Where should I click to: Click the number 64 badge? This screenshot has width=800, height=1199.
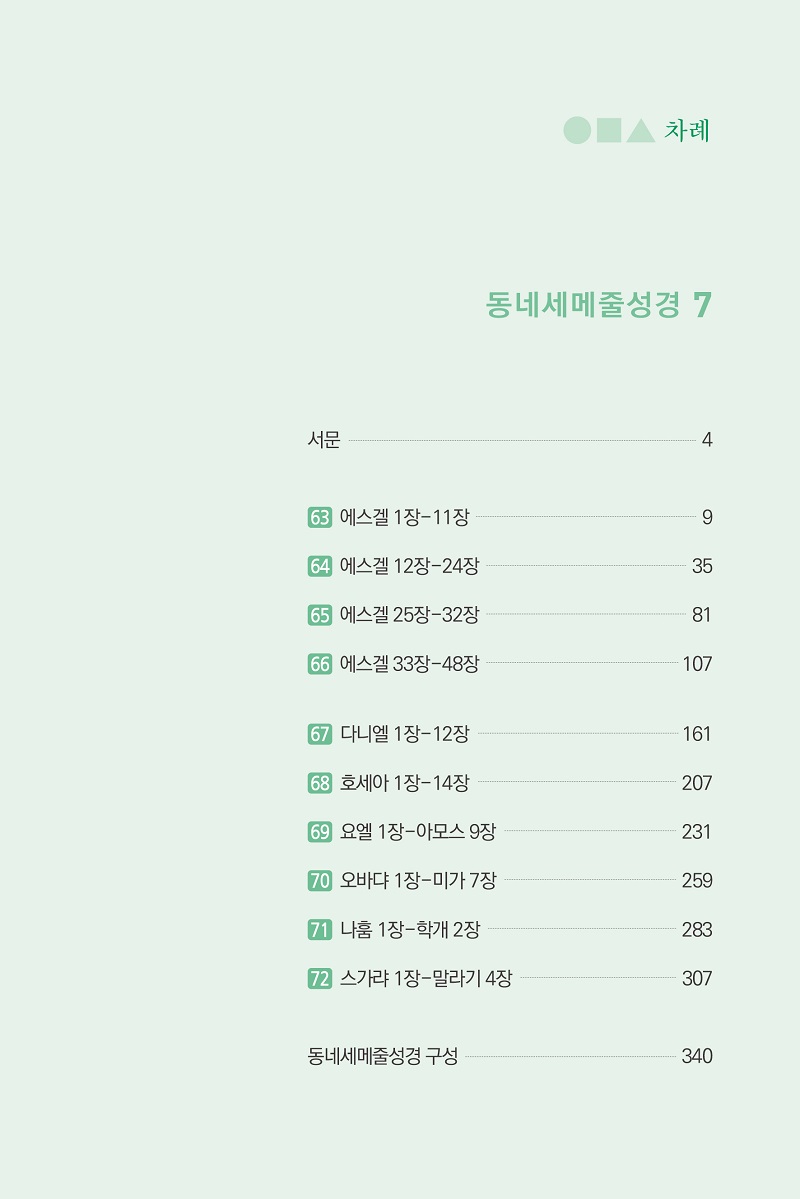320,567
